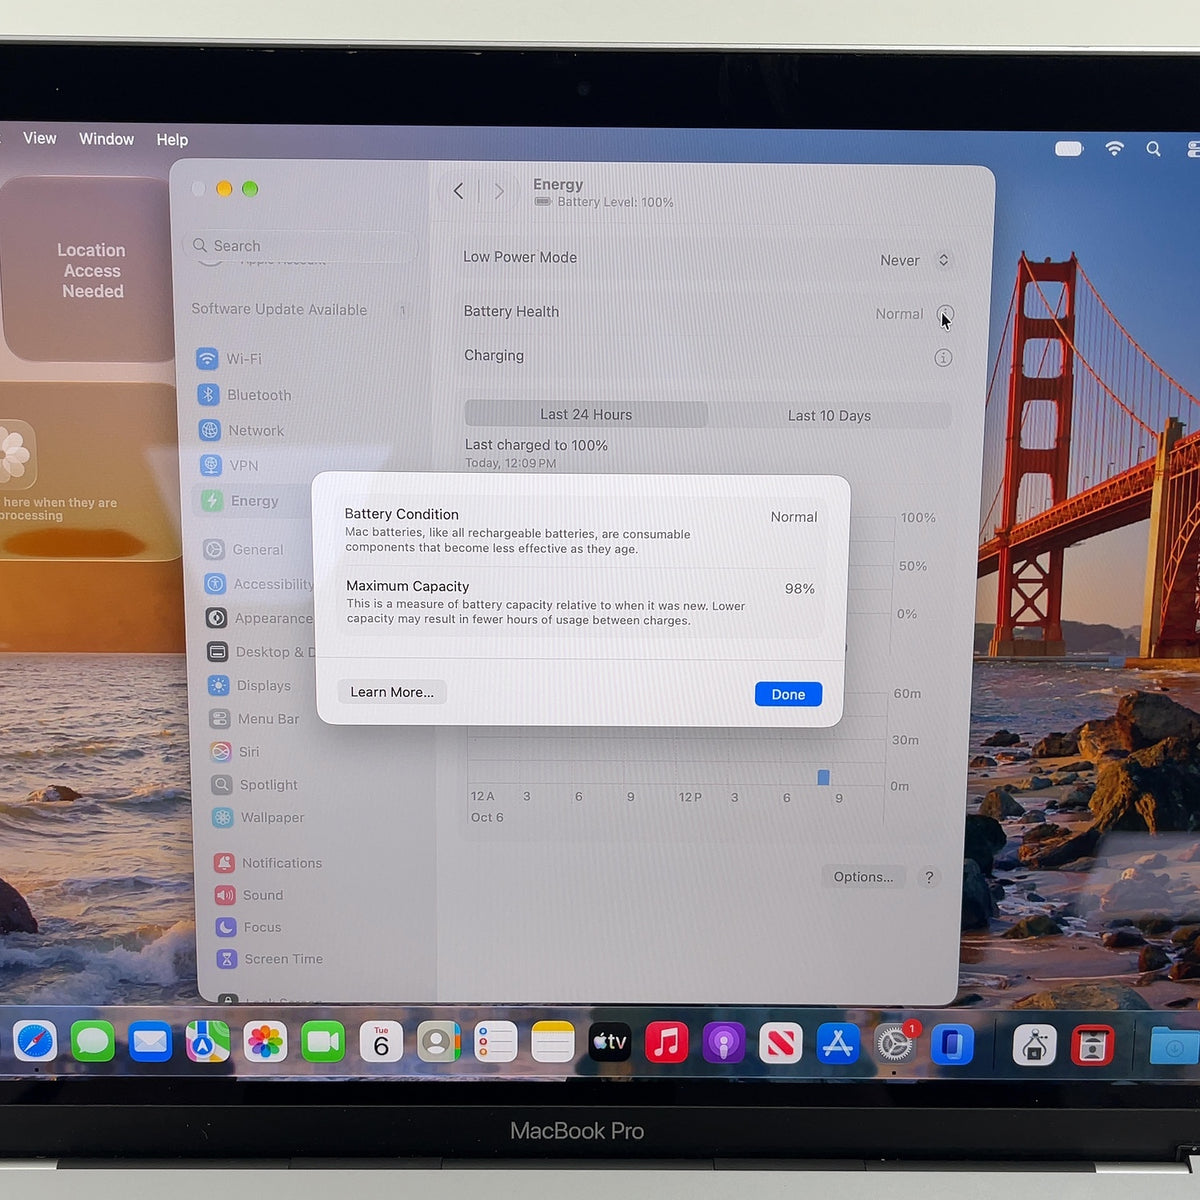This screenshot has width=1200, height=1200.
Task: Click the Options... button
Action: [863, 877]
